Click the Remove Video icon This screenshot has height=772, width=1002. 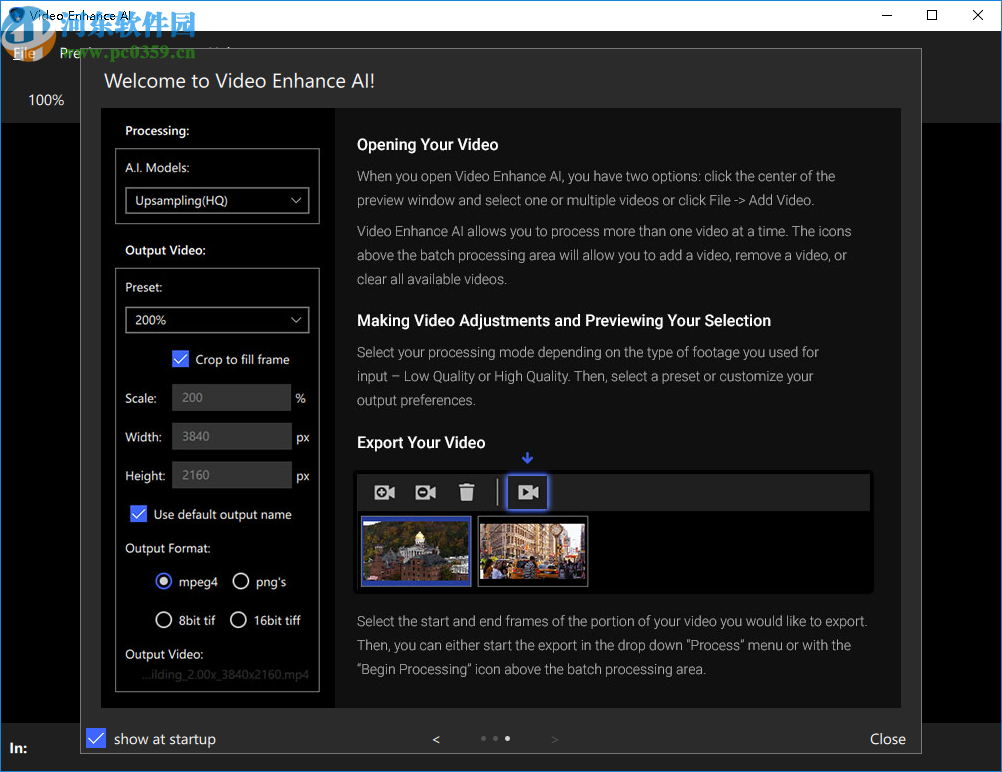coord(425,492)
